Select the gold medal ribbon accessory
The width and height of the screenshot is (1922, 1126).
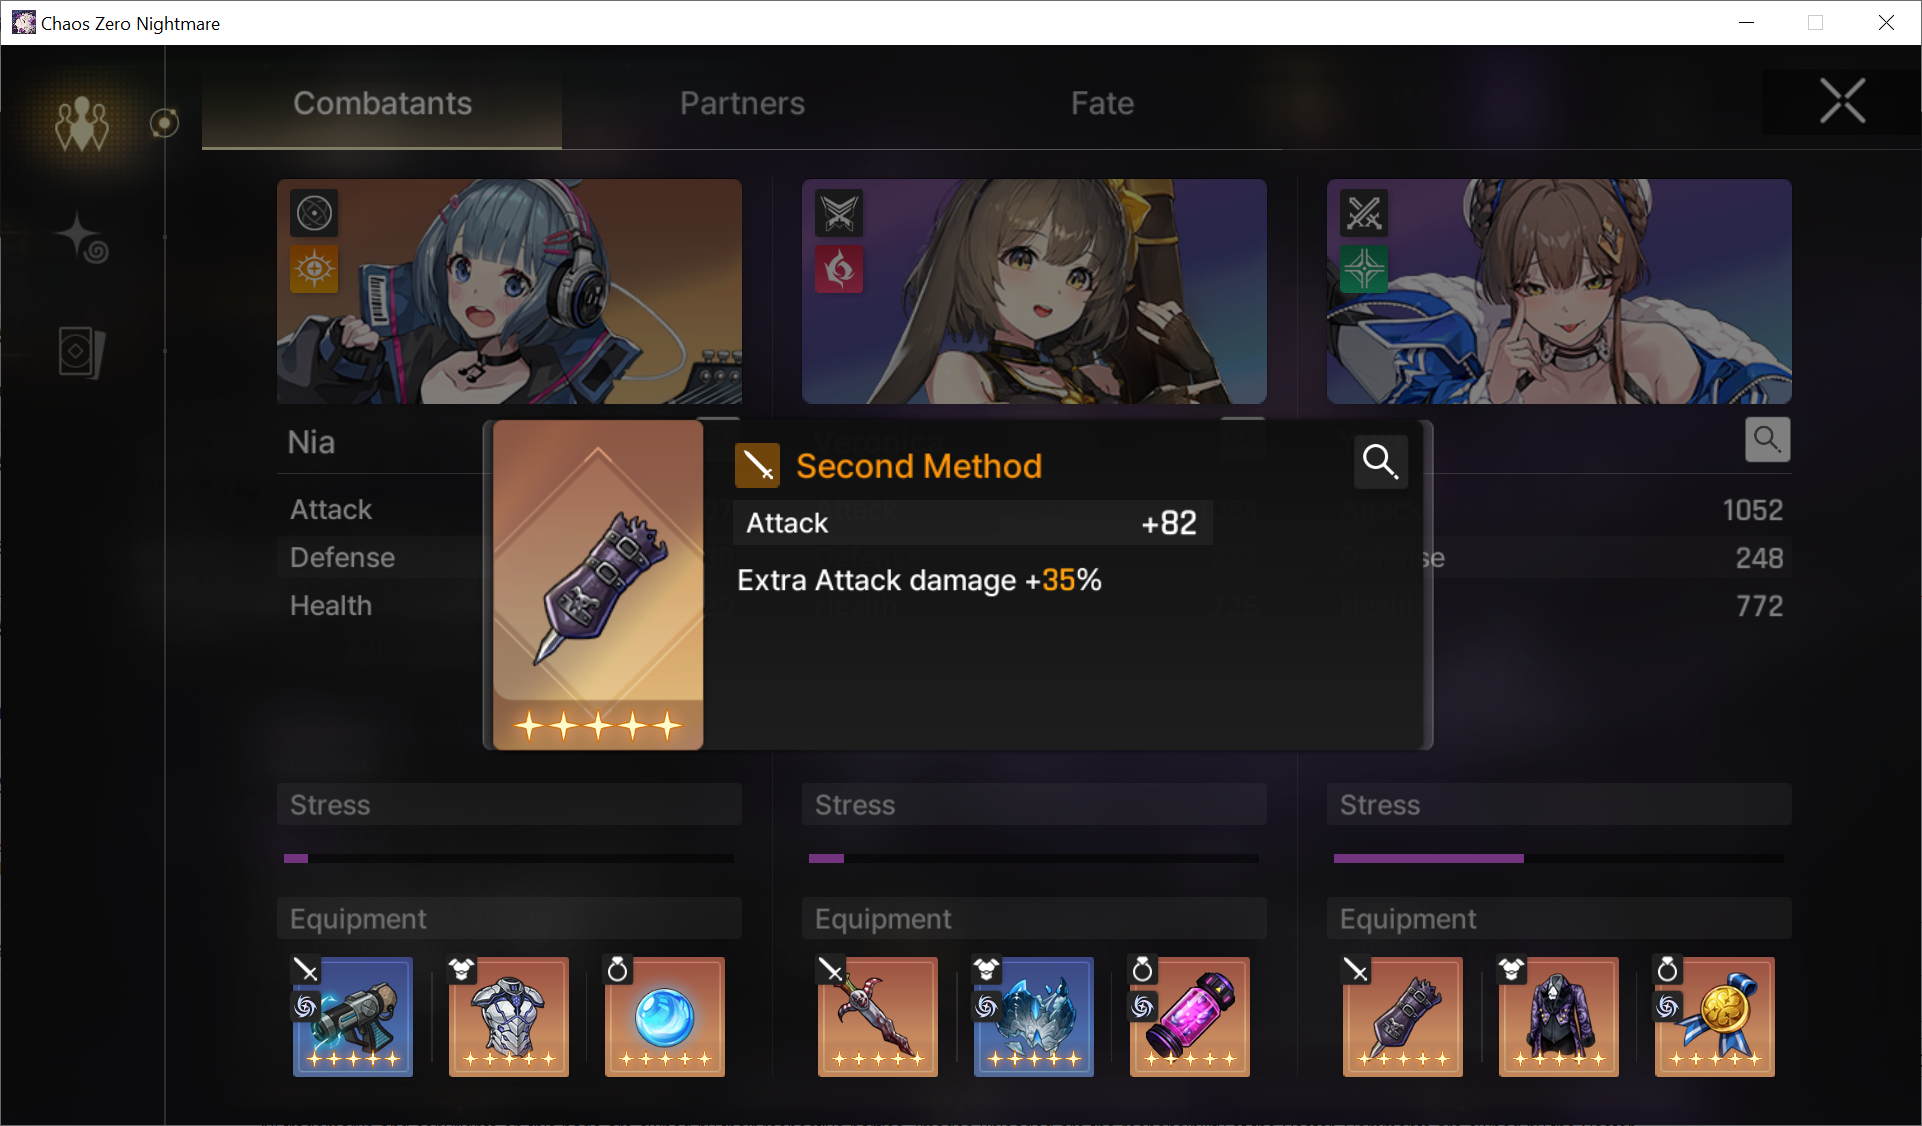(x=1714, y=1016)
